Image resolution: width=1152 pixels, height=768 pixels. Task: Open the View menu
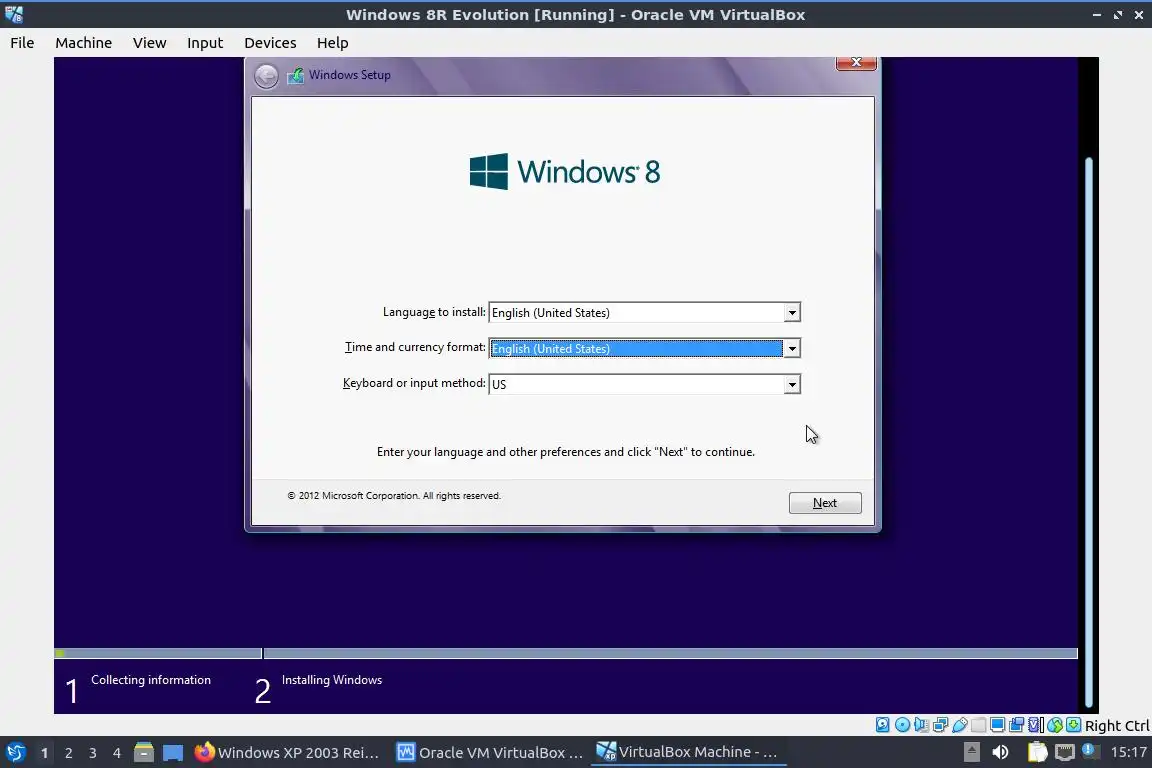(149, 43)
